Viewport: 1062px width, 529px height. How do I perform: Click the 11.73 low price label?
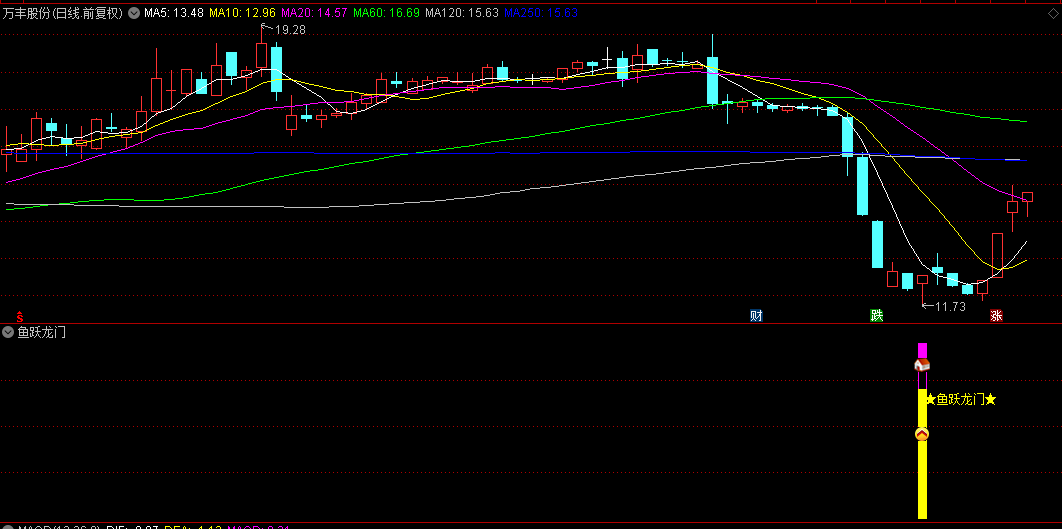950,306
